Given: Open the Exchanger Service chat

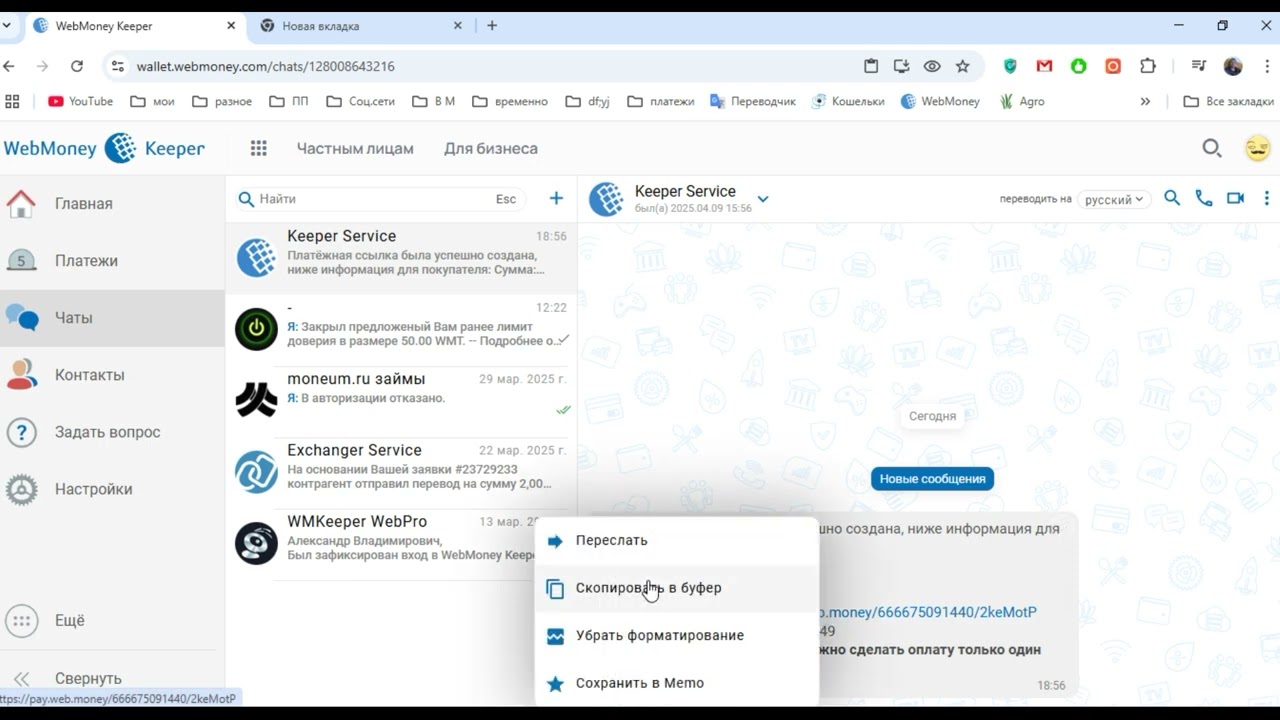Looking at the screenshot, I should tap(401, 470).
